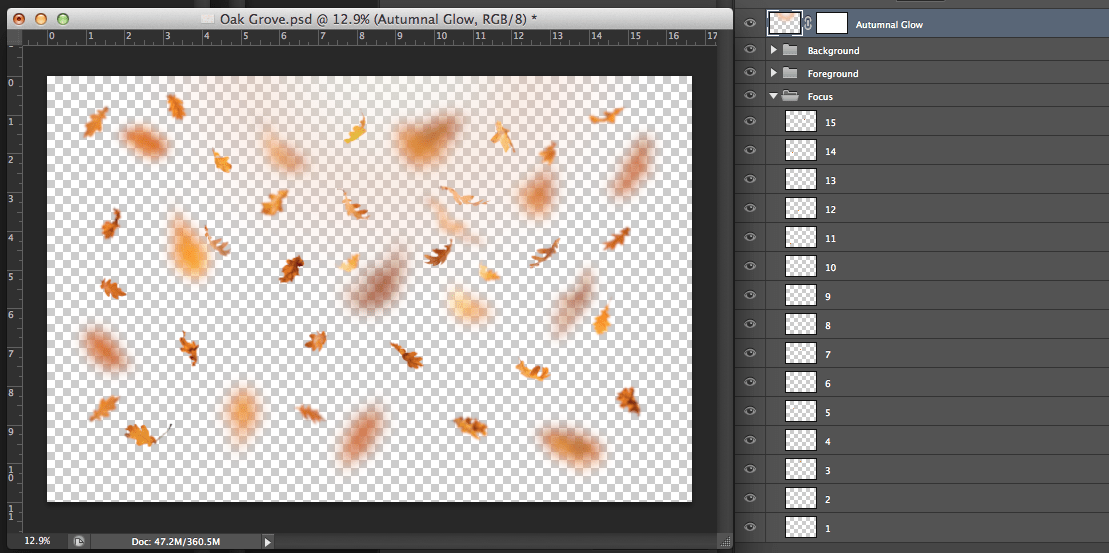Click the open Focus group folder icon
1109x553 pixels.
(790, 96)
